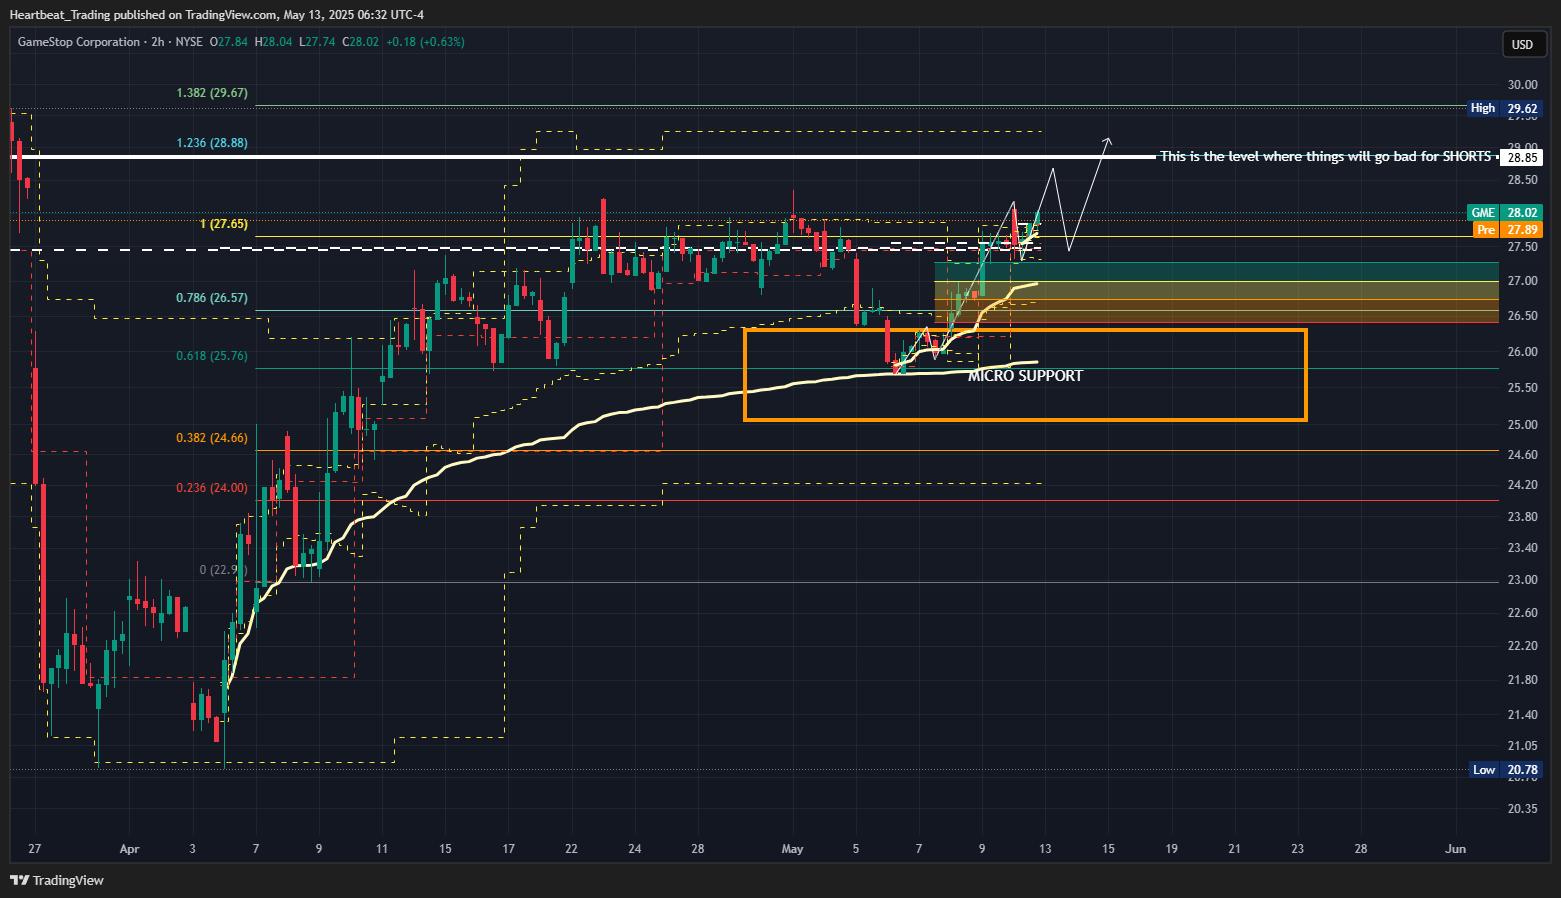Click the C28.02 close value
The width and height of the screenshot is (1561, 898).
tap(360, 42)
